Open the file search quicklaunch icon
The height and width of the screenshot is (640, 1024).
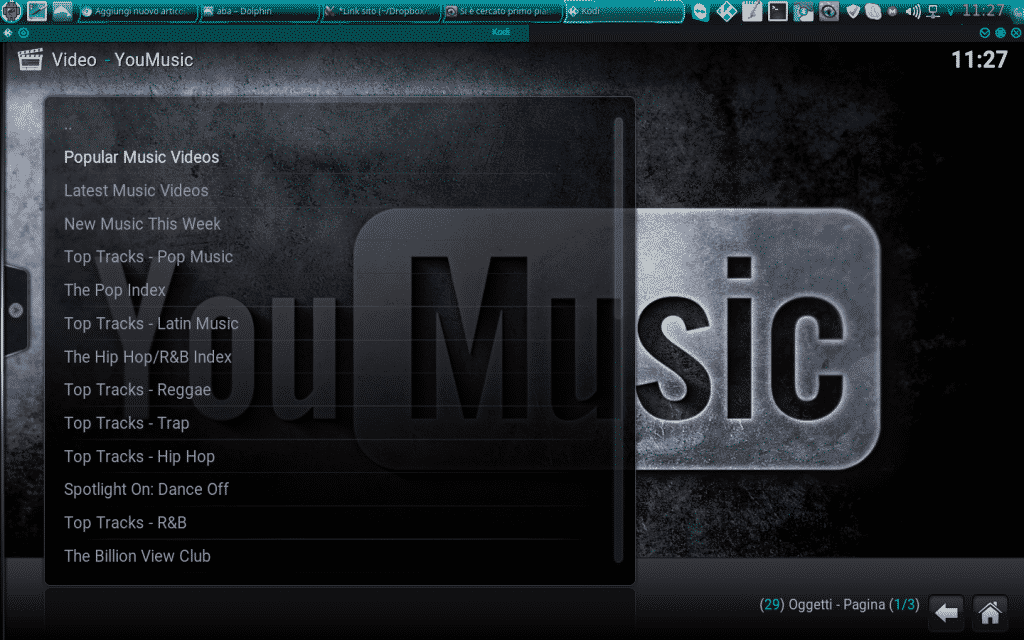point(803,12)
